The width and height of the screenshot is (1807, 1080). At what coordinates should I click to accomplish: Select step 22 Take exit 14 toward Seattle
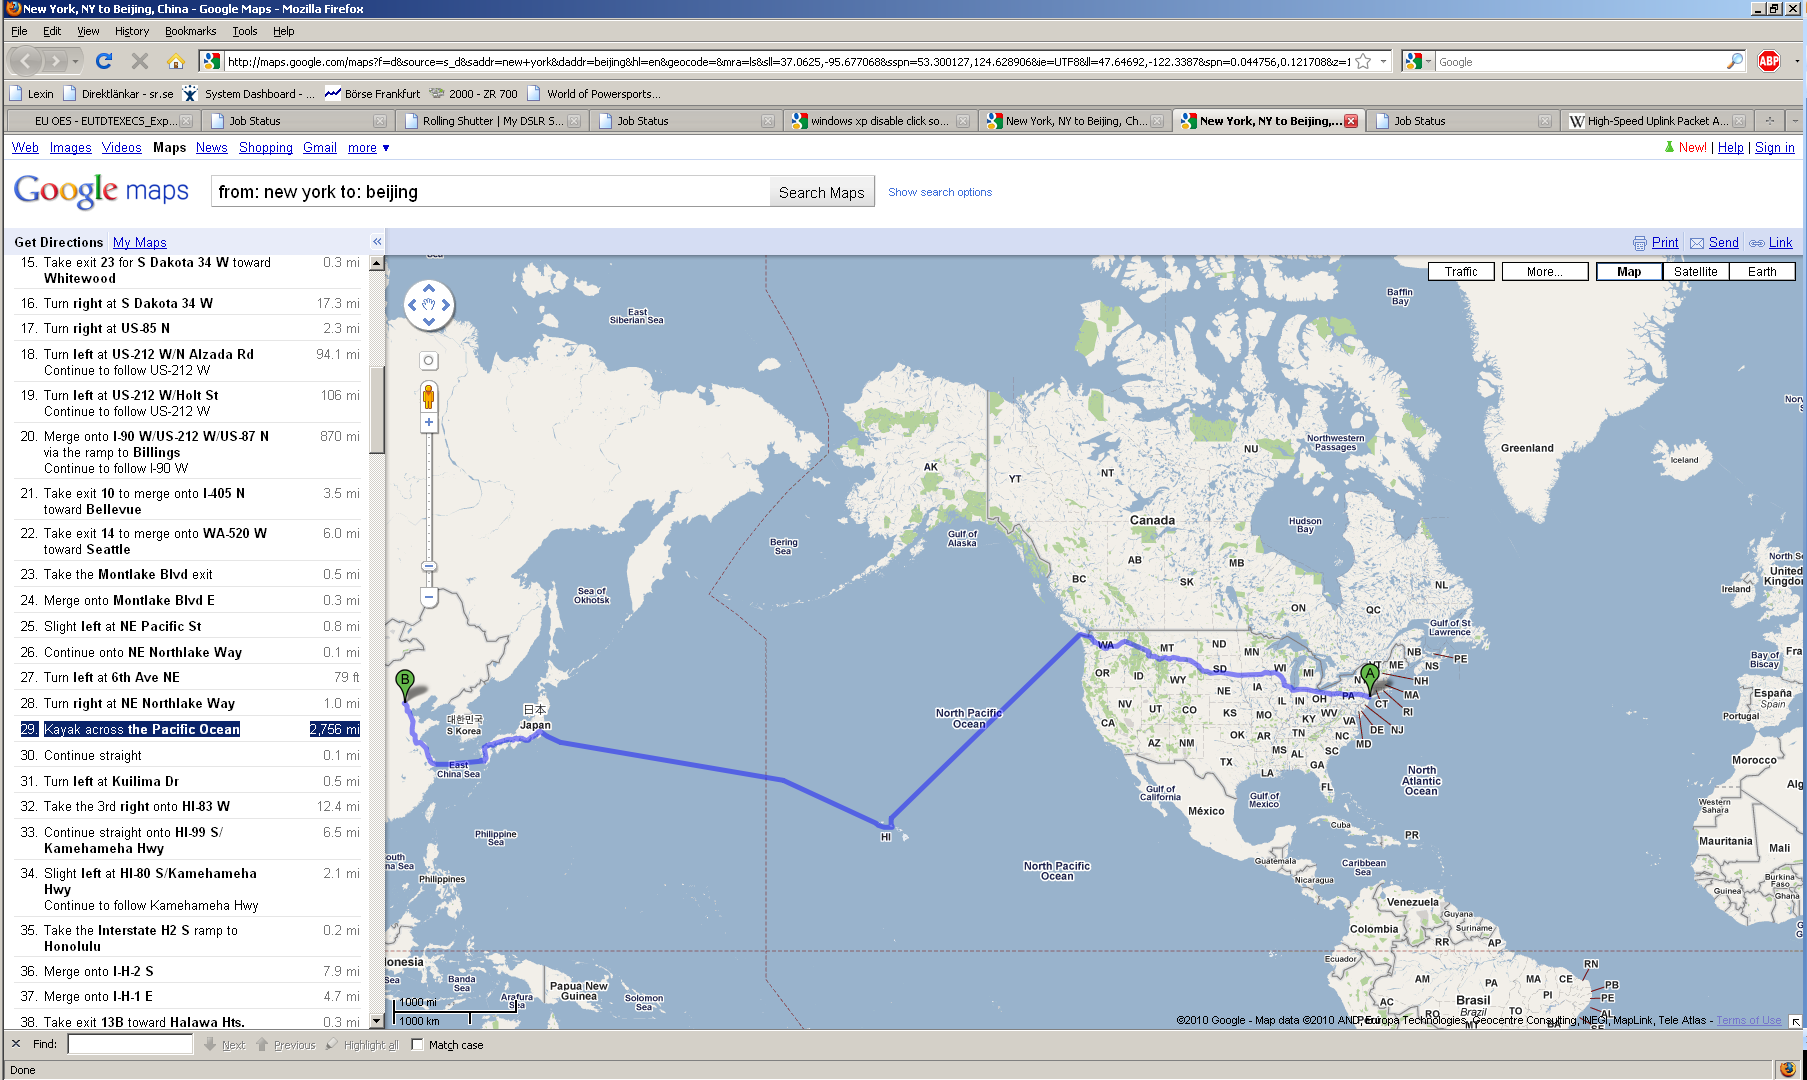click(189, 541)
